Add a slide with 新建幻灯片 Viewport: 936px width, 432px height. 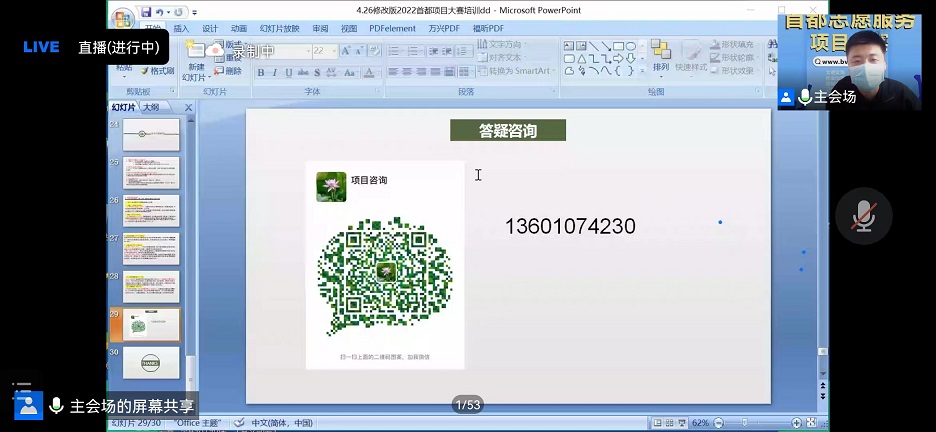pos(196,63)
